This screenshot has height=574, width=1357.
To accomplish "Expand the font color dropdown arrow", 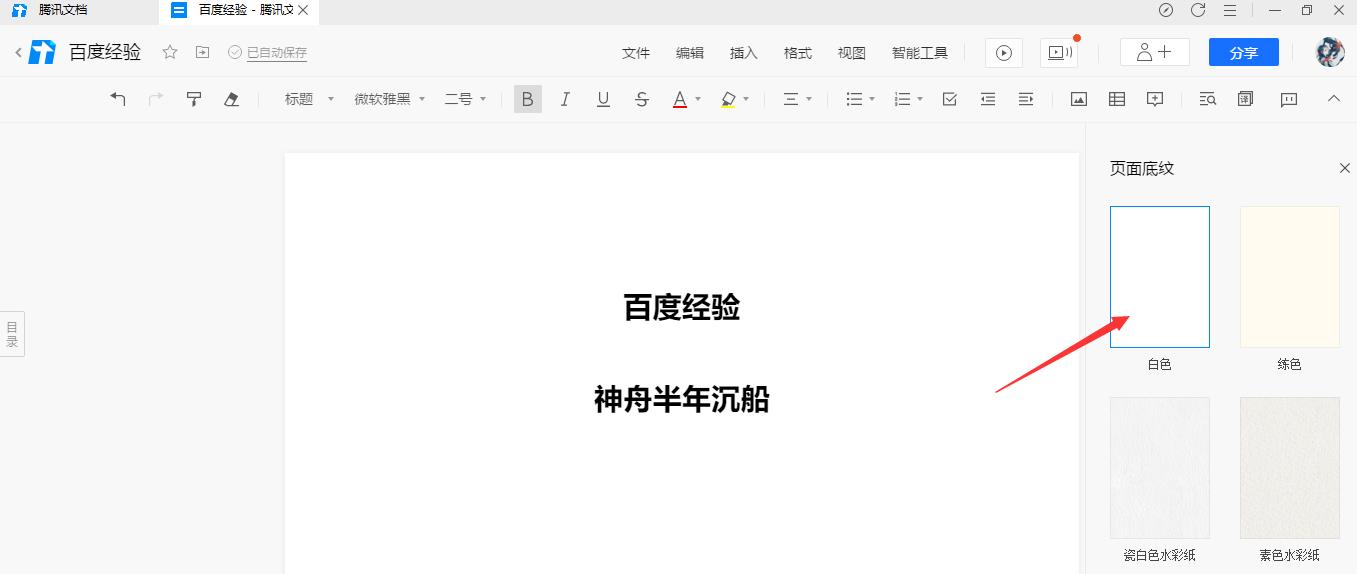I will click(x=698, y=99).
